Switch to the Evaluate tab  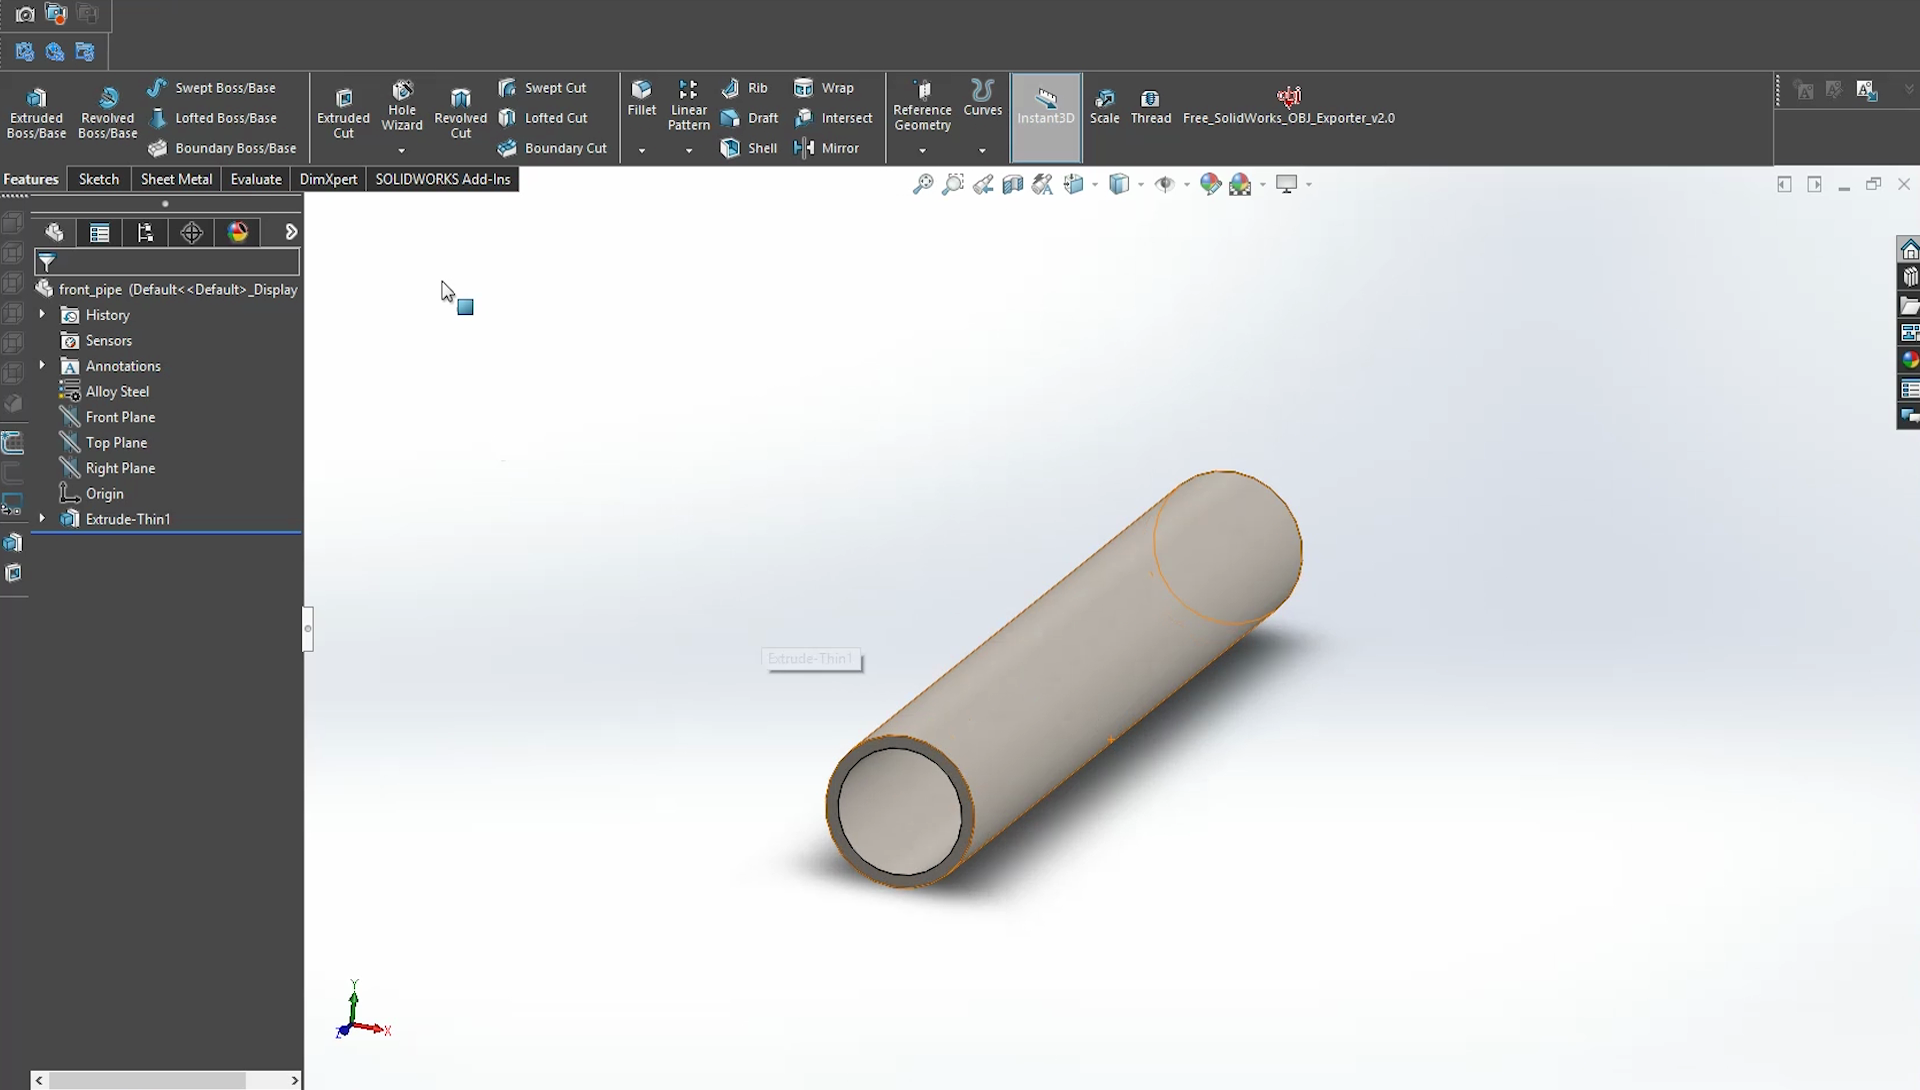(x=256, y=179)
